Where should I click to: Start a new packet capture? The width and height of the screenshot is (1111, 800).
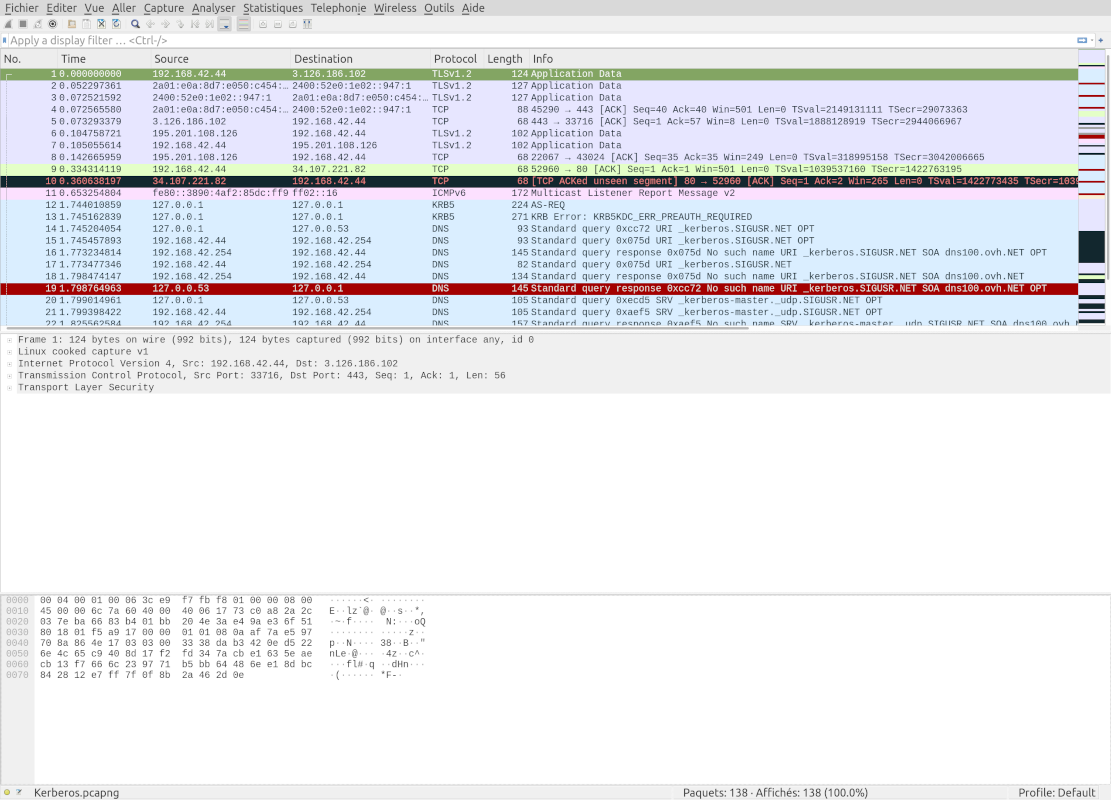[x=8, y=24]
